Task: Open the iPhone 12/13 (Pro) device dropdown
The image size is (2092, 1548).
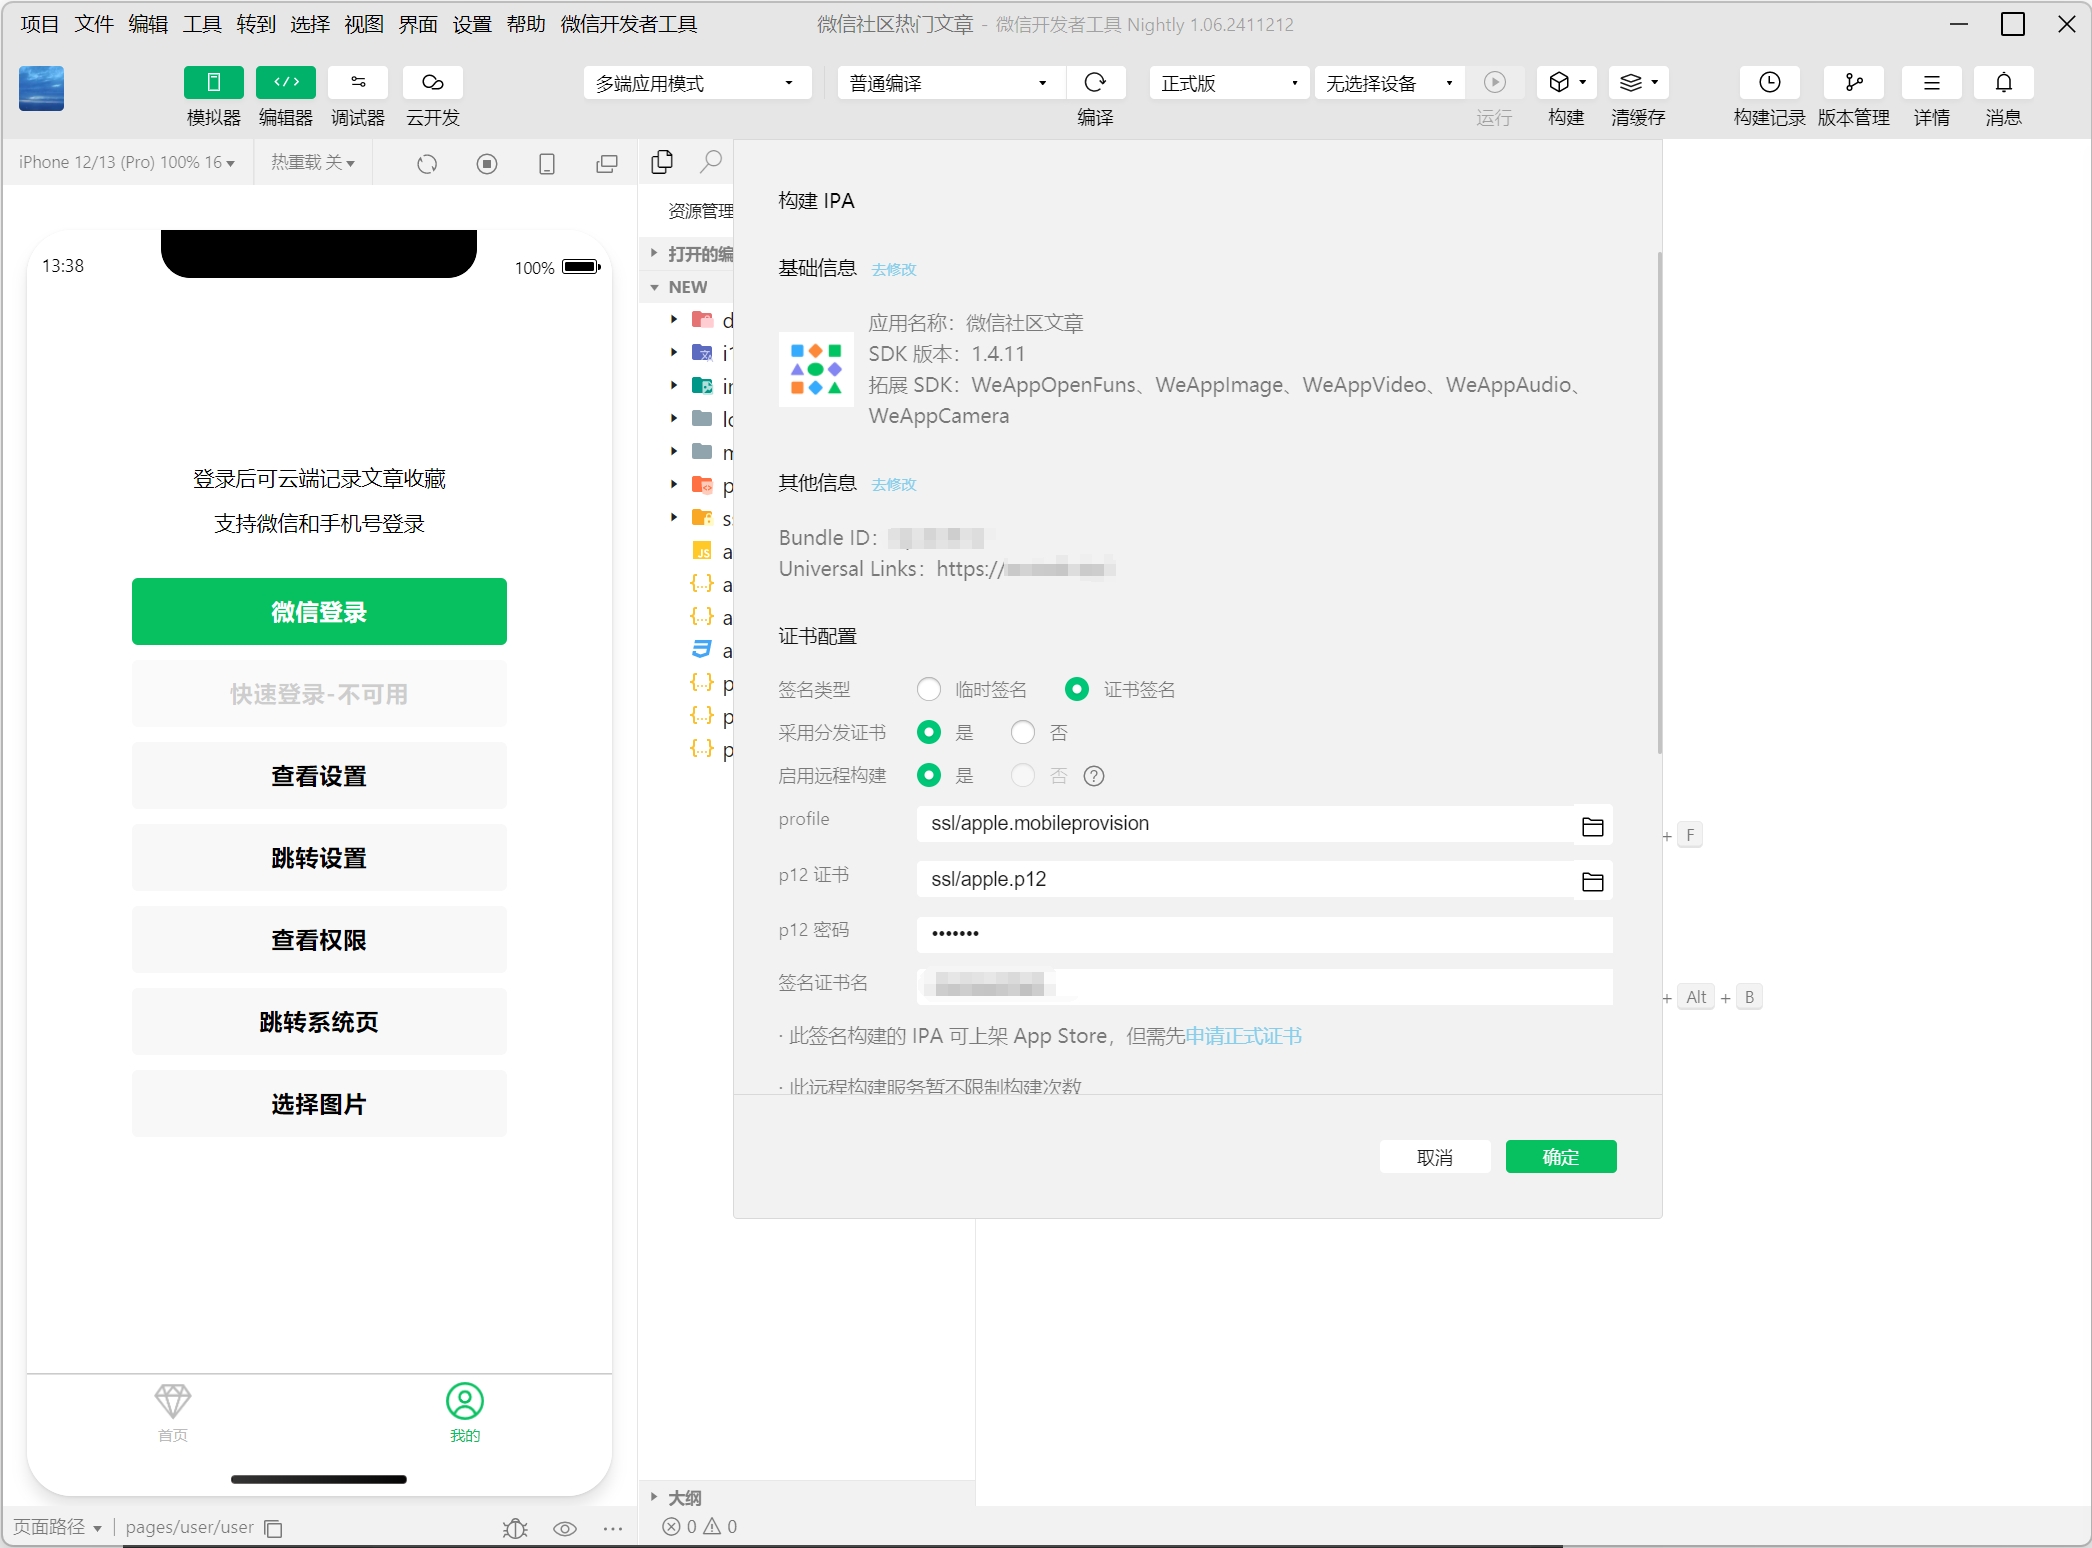Action: pos(127,162)
